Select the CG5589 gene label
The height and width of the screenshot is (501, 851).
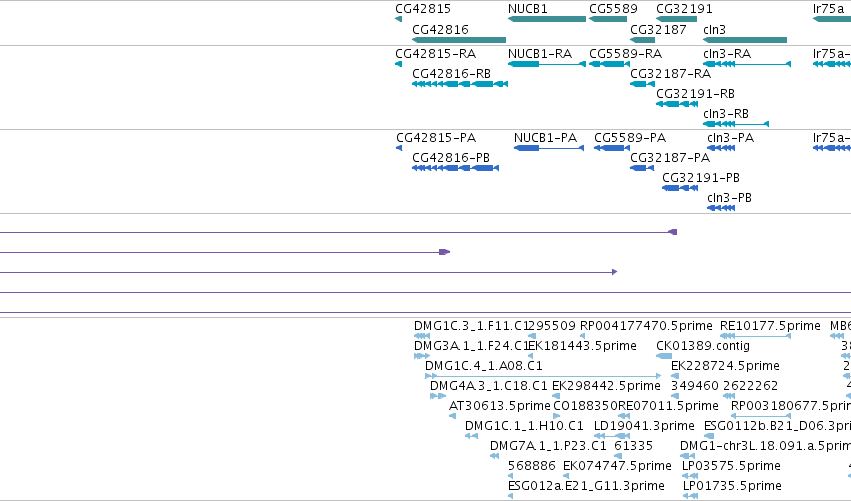pyautogui.click(x=613, y=9)
